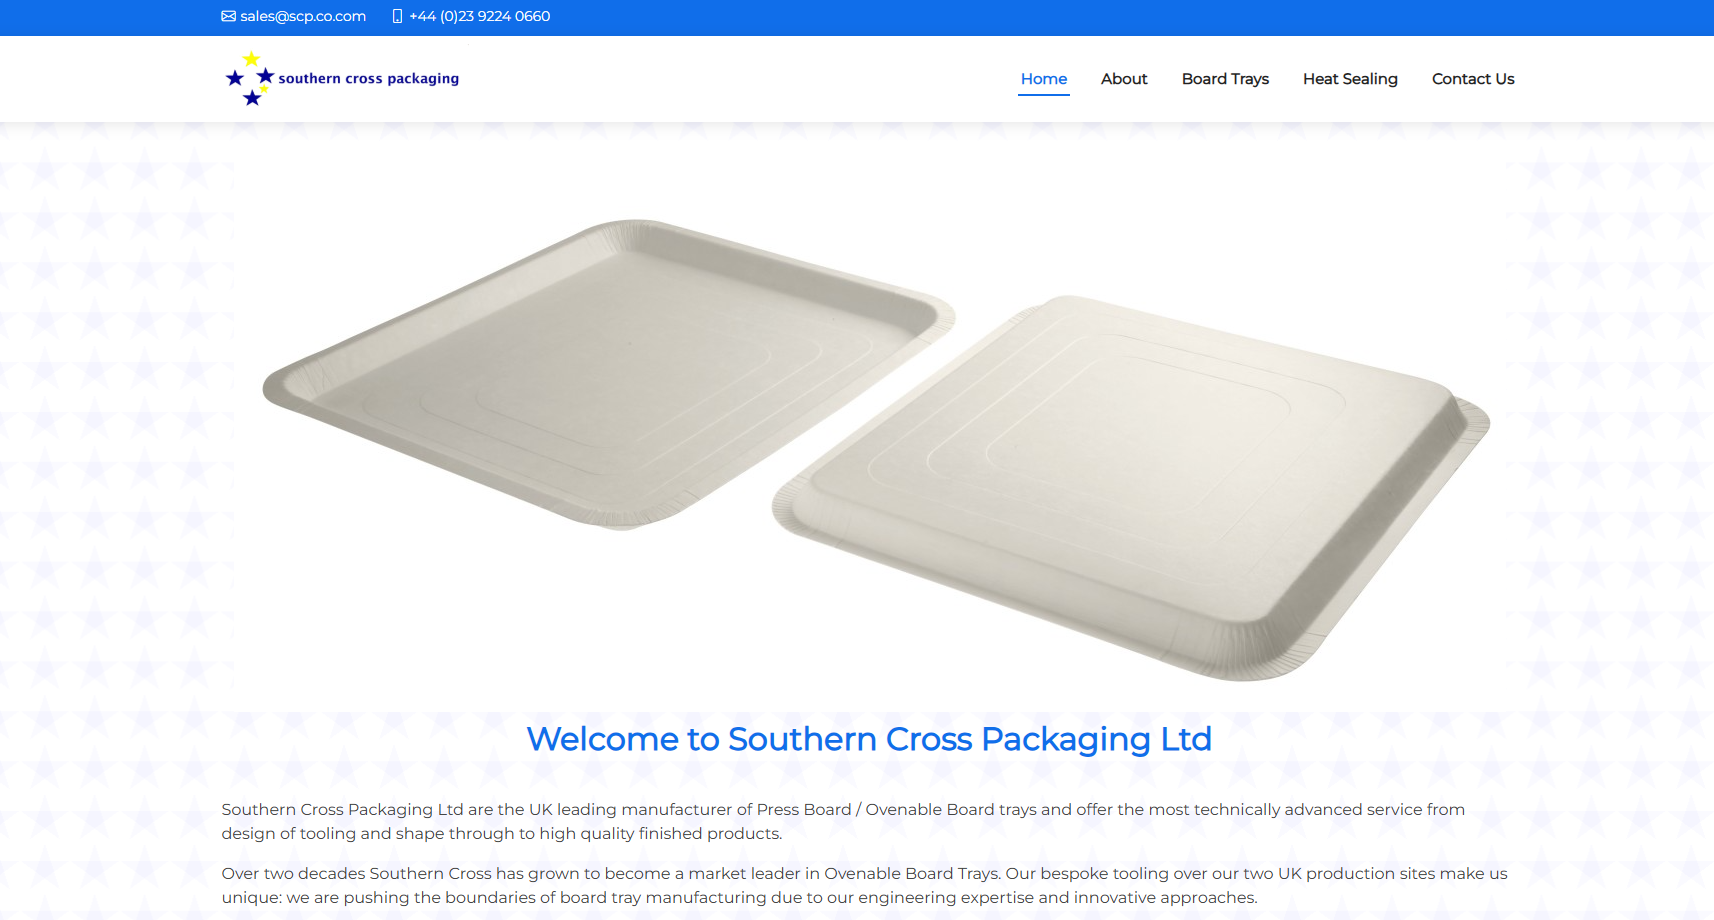Navigate to Heat Sealing
Image resolution: width=1714 pixels, height=920 pixels.
pyautogui.click(x=1350, y=79)
